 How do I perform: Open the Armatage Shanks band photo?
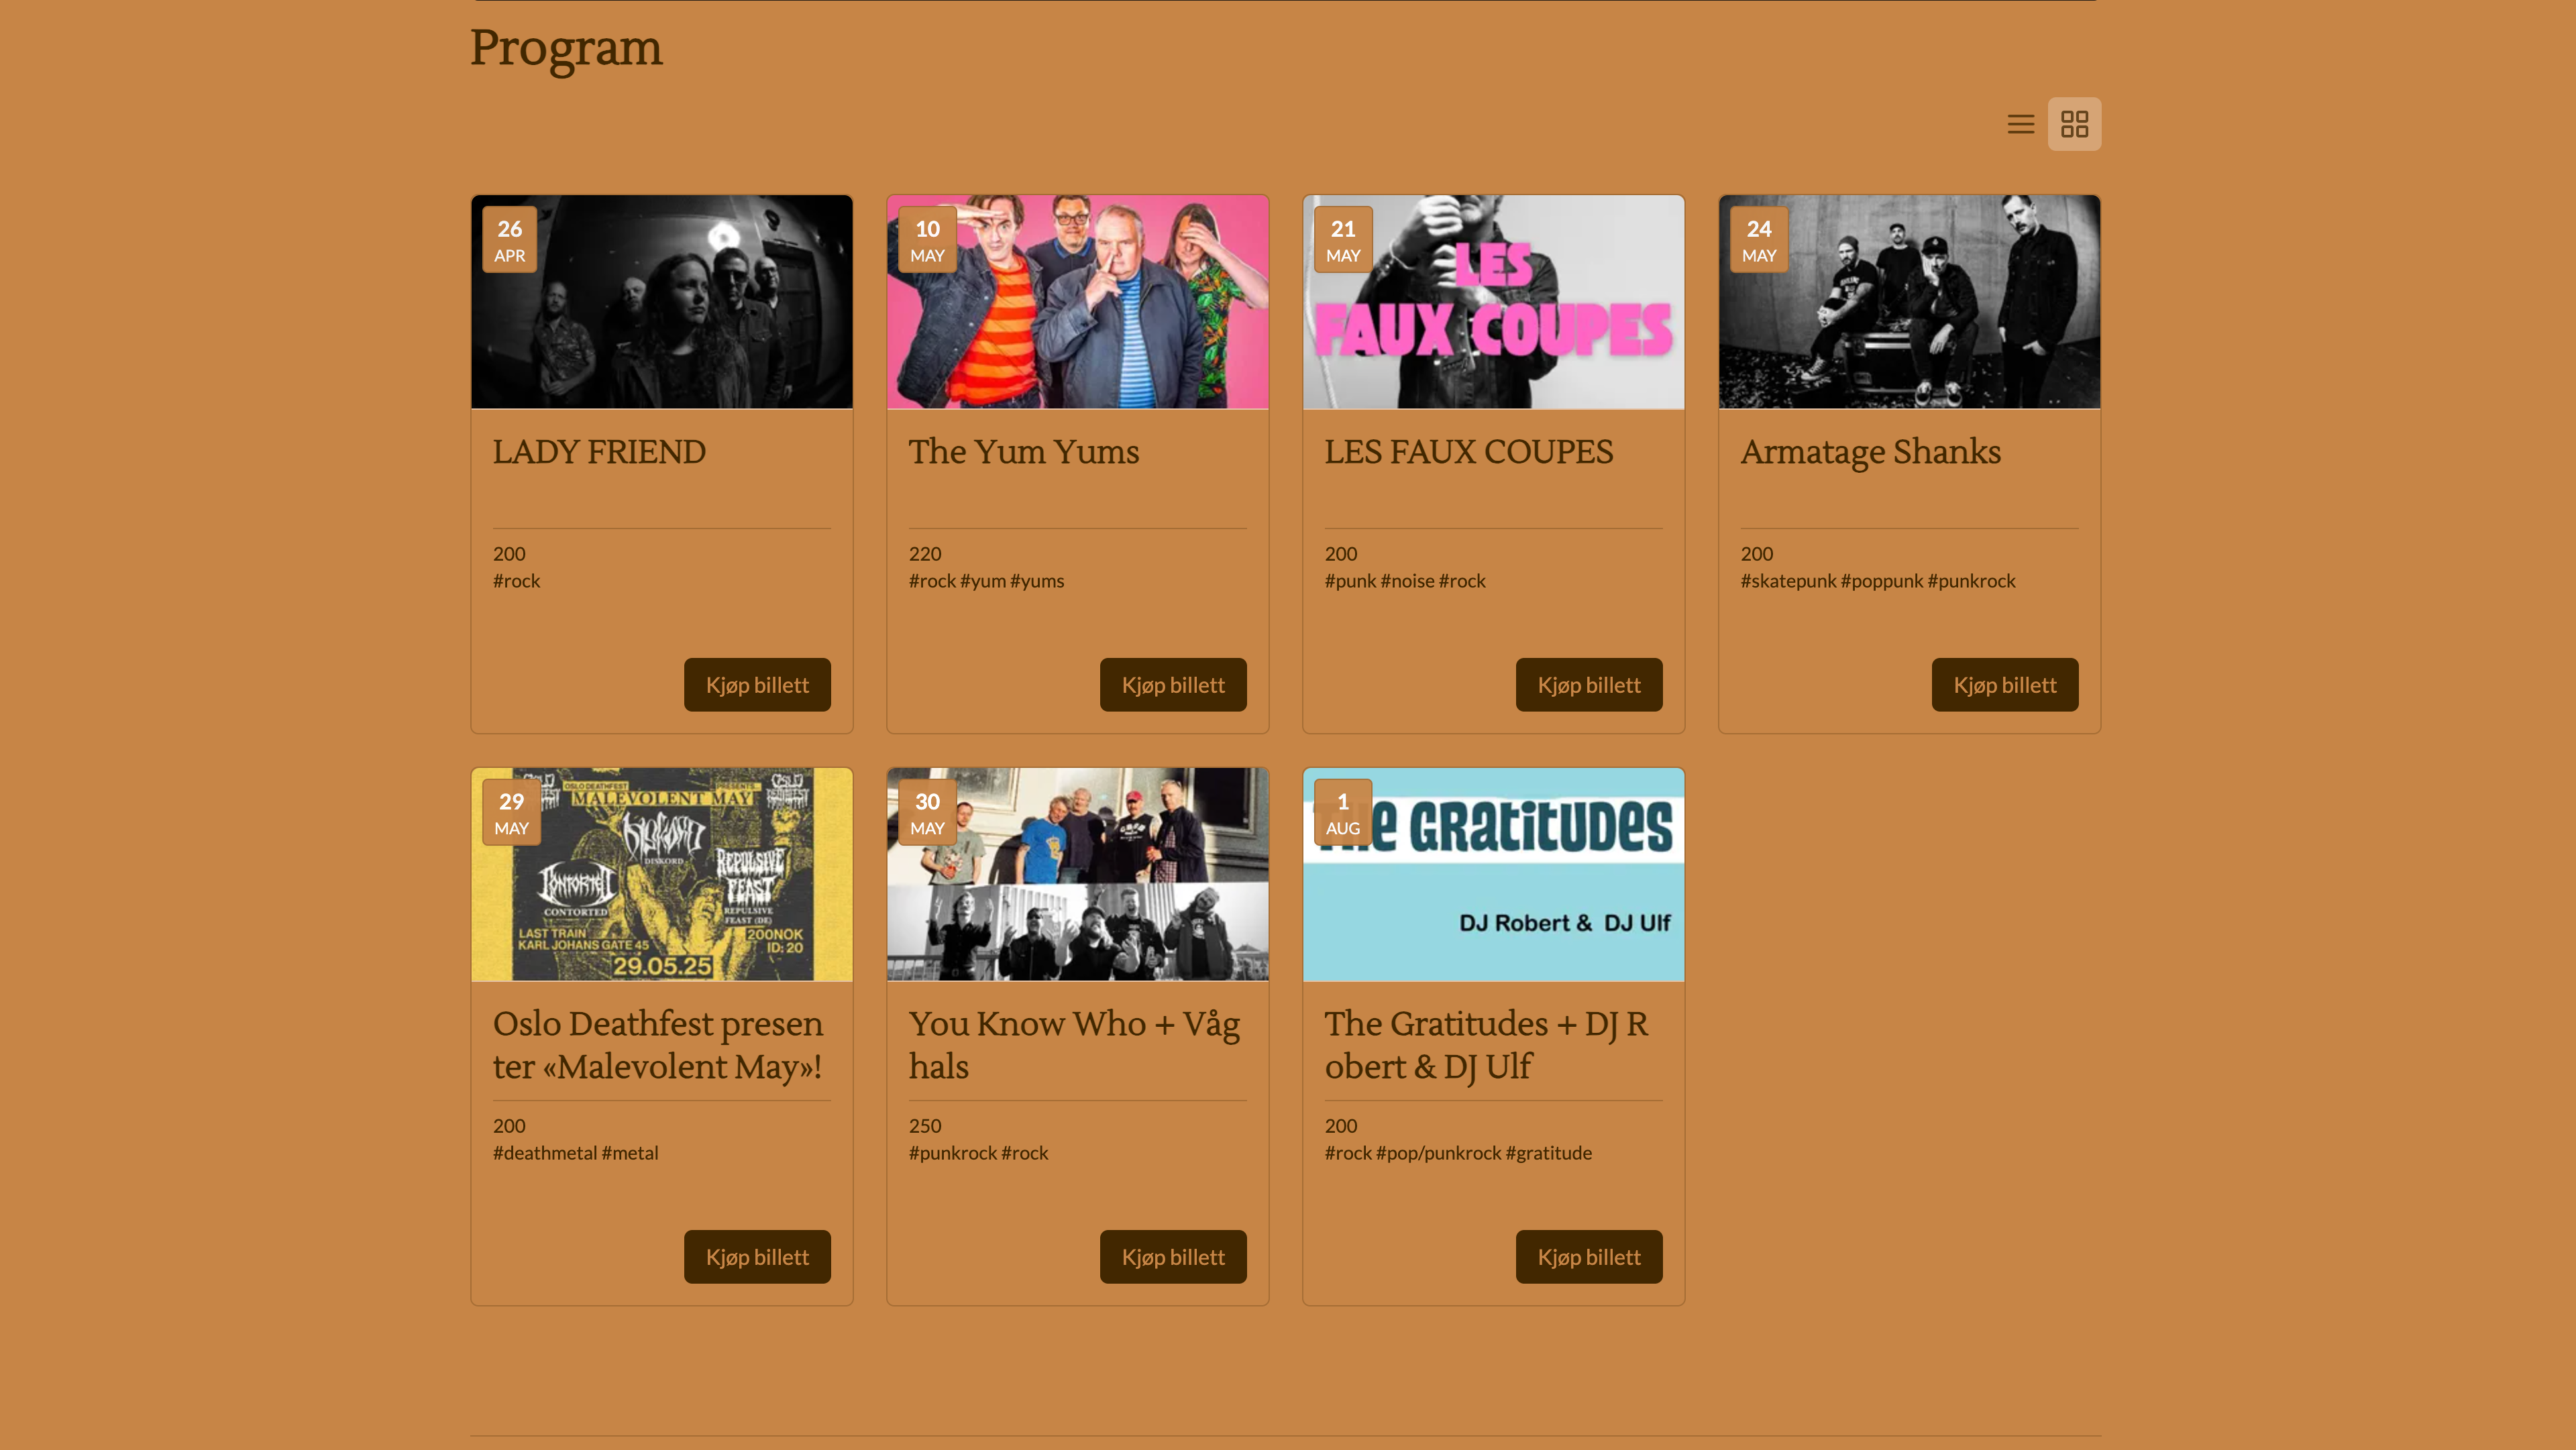tap(1910, 302)
